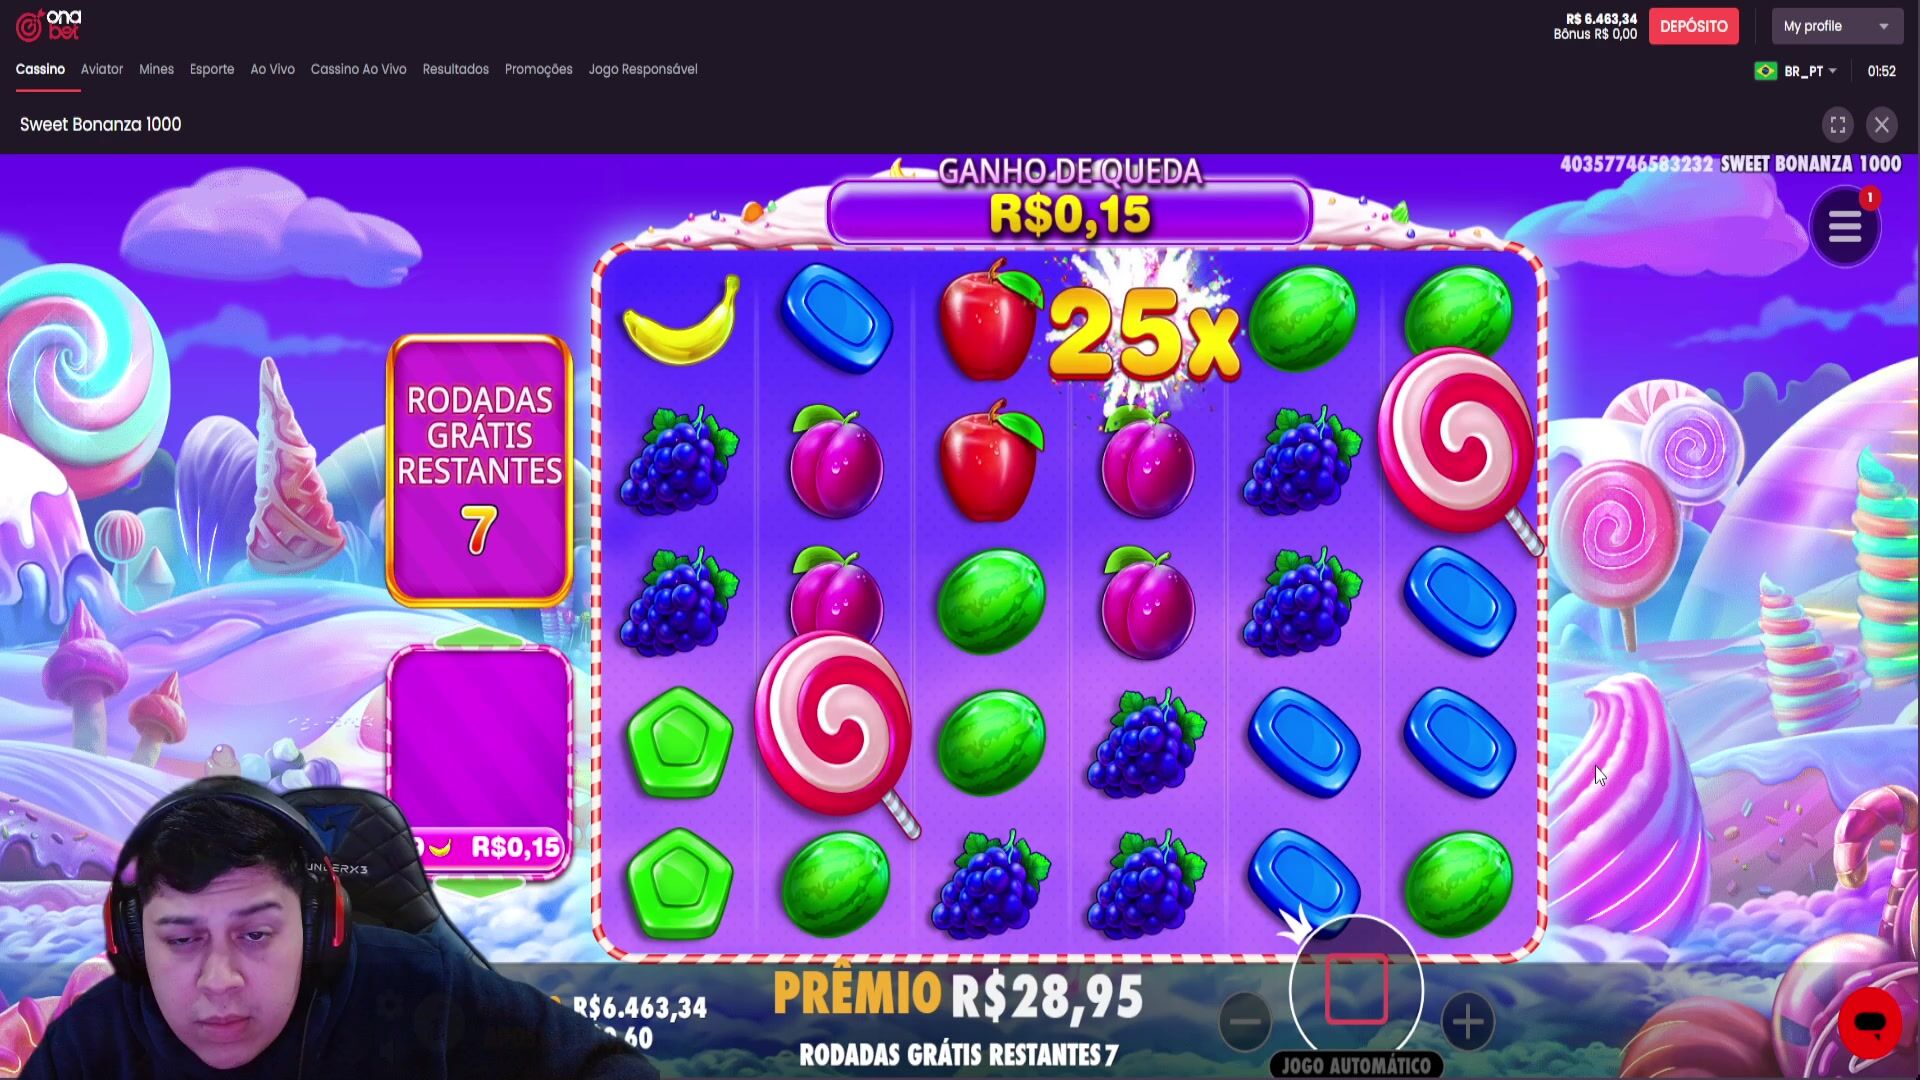Click the dropdown arrow next to BR_PT
Image resolution: width=1920 pixels, height=1080 pixels.
[1832, 71]
